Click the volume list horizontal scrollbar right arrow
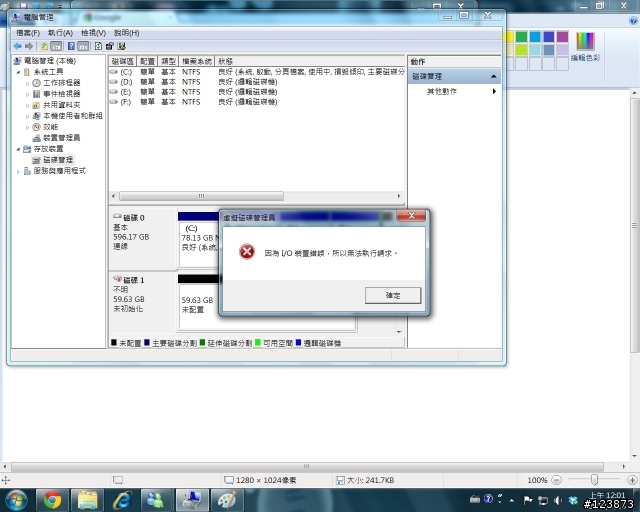Image resolution: width=640 pixels, height=512 pixels. point(399,196)
